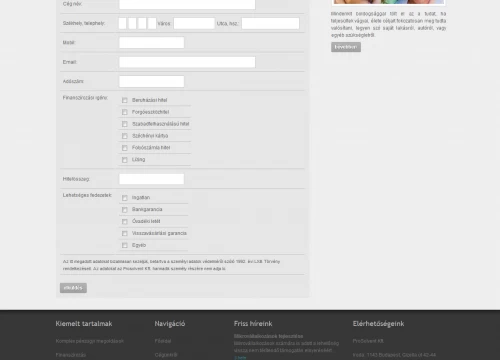500x360 pixels.
Task: Open the Főoldal link under Navigáció
Action: click(x=163, y=341)
